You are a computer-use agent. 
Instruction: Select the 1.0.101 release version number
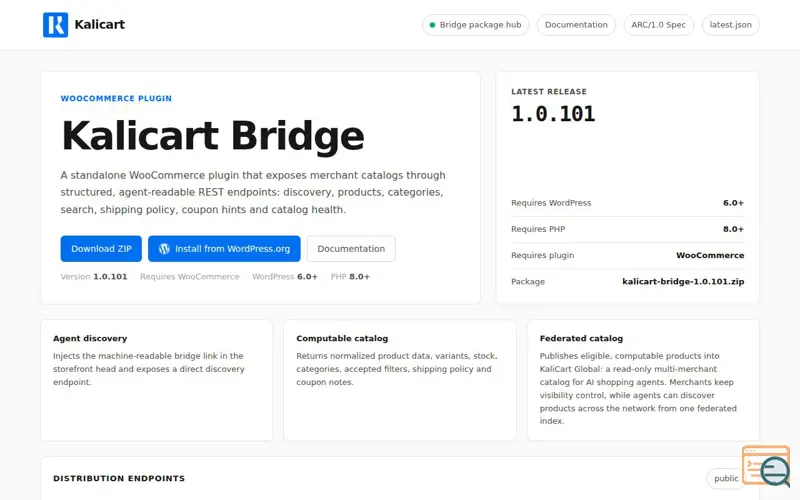[554, 114]
